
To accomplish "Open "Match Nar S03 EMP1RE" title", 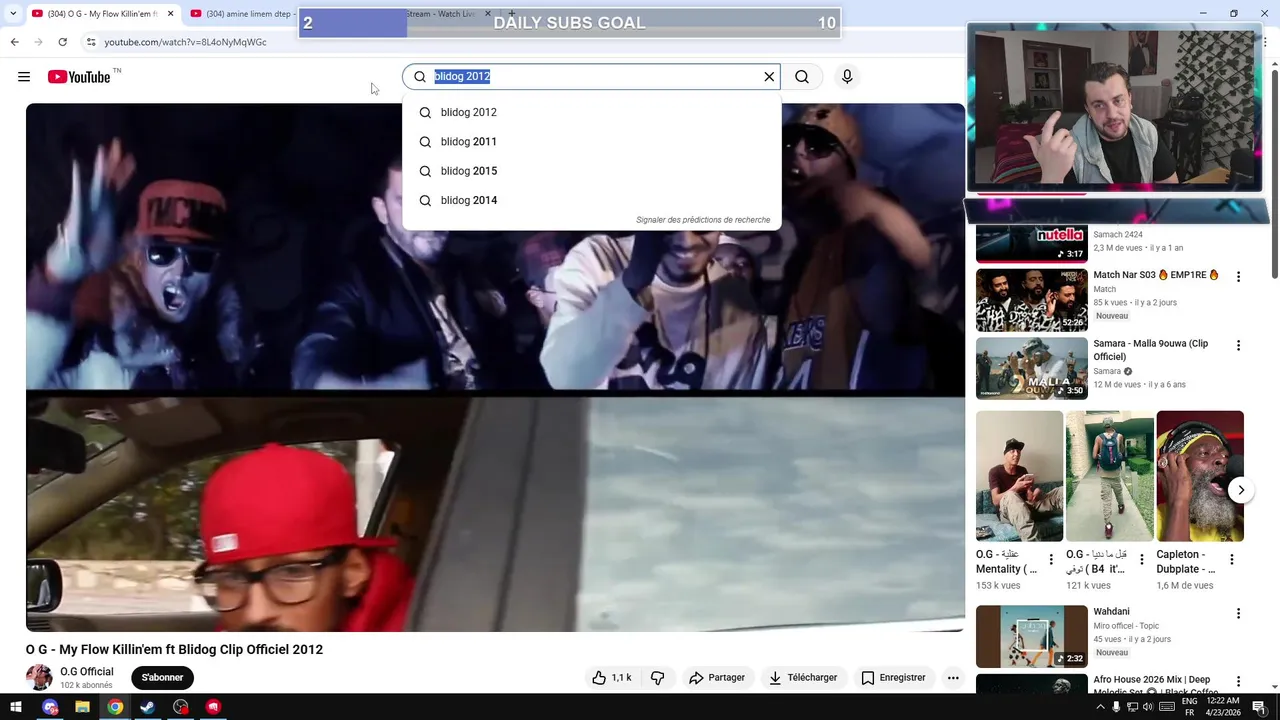I will coord(1156,275).
